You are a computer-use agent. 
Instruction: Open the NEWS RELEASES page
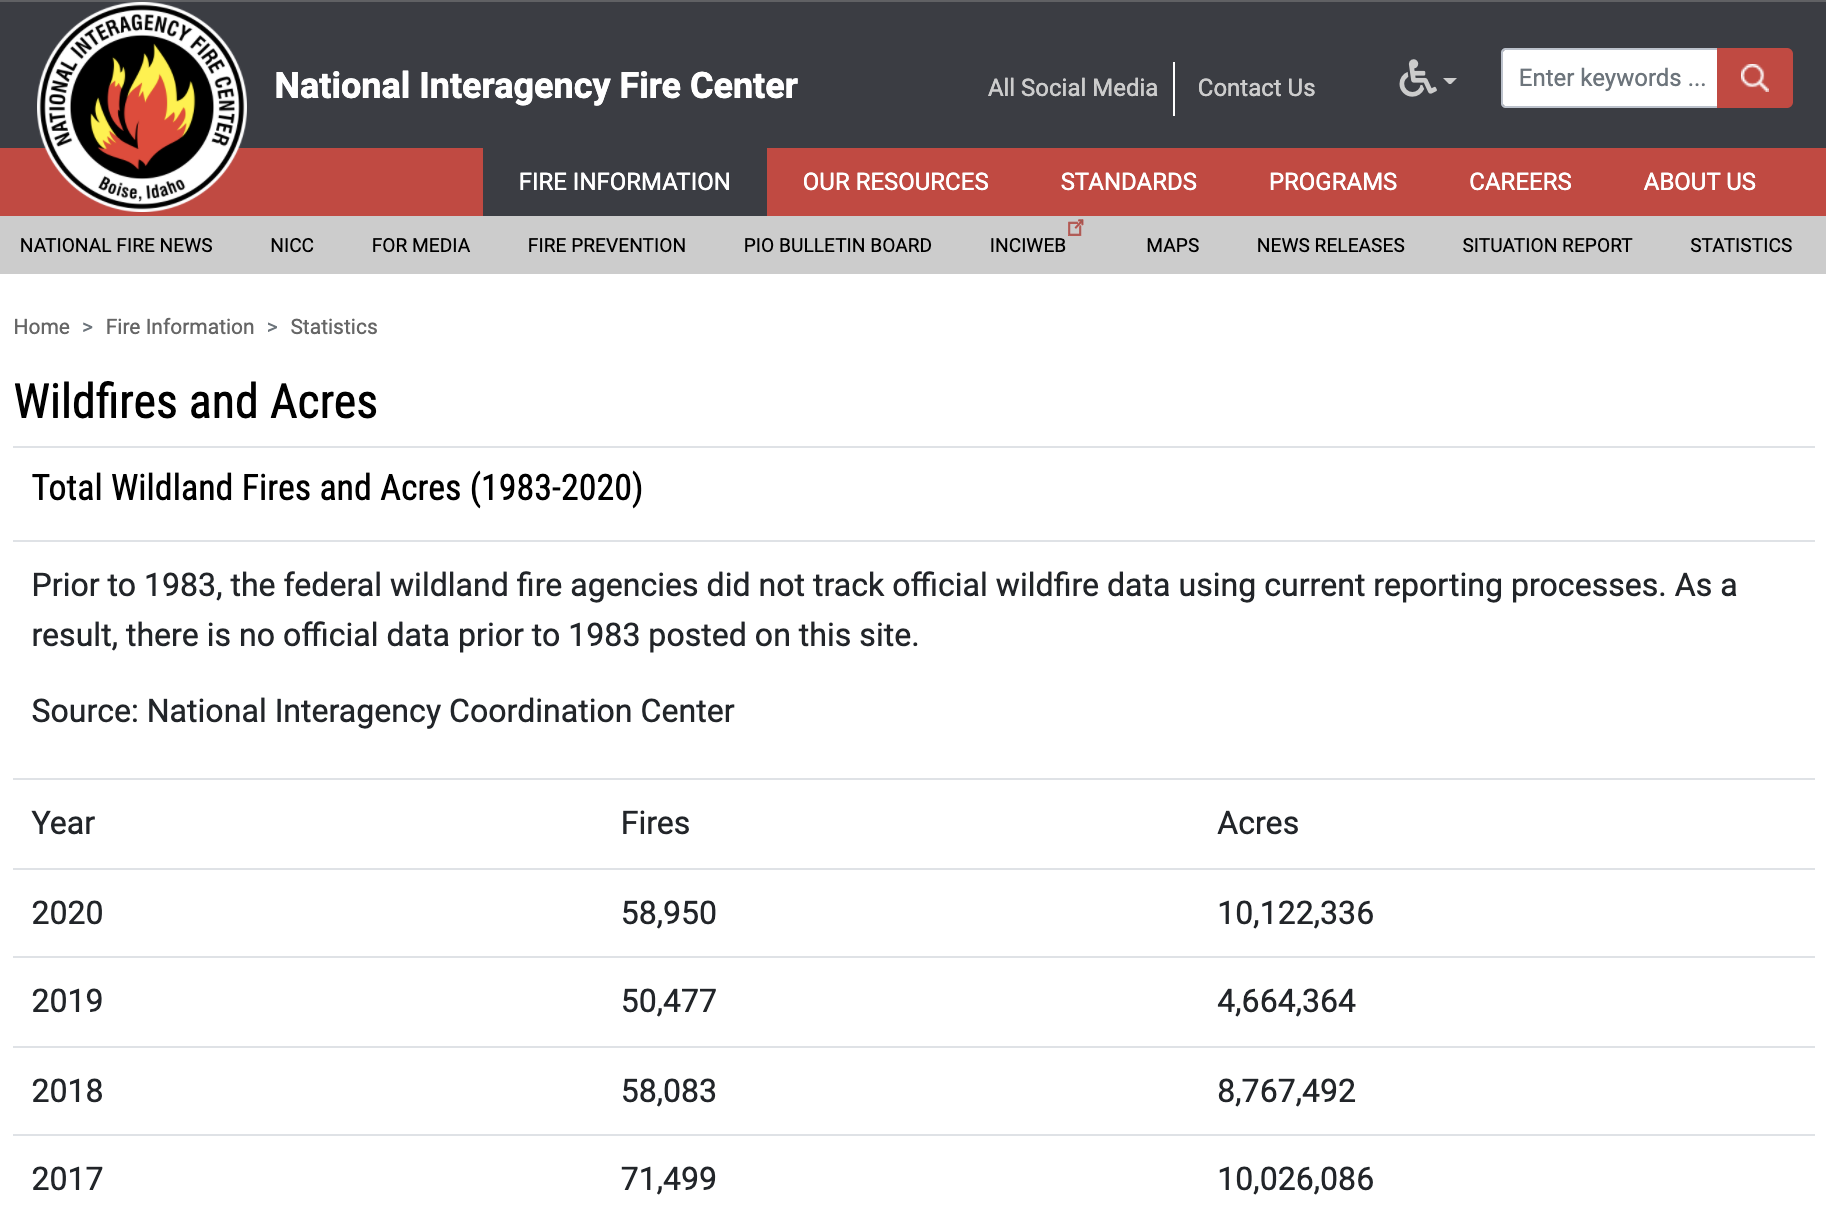click(x=1330, y=245)
